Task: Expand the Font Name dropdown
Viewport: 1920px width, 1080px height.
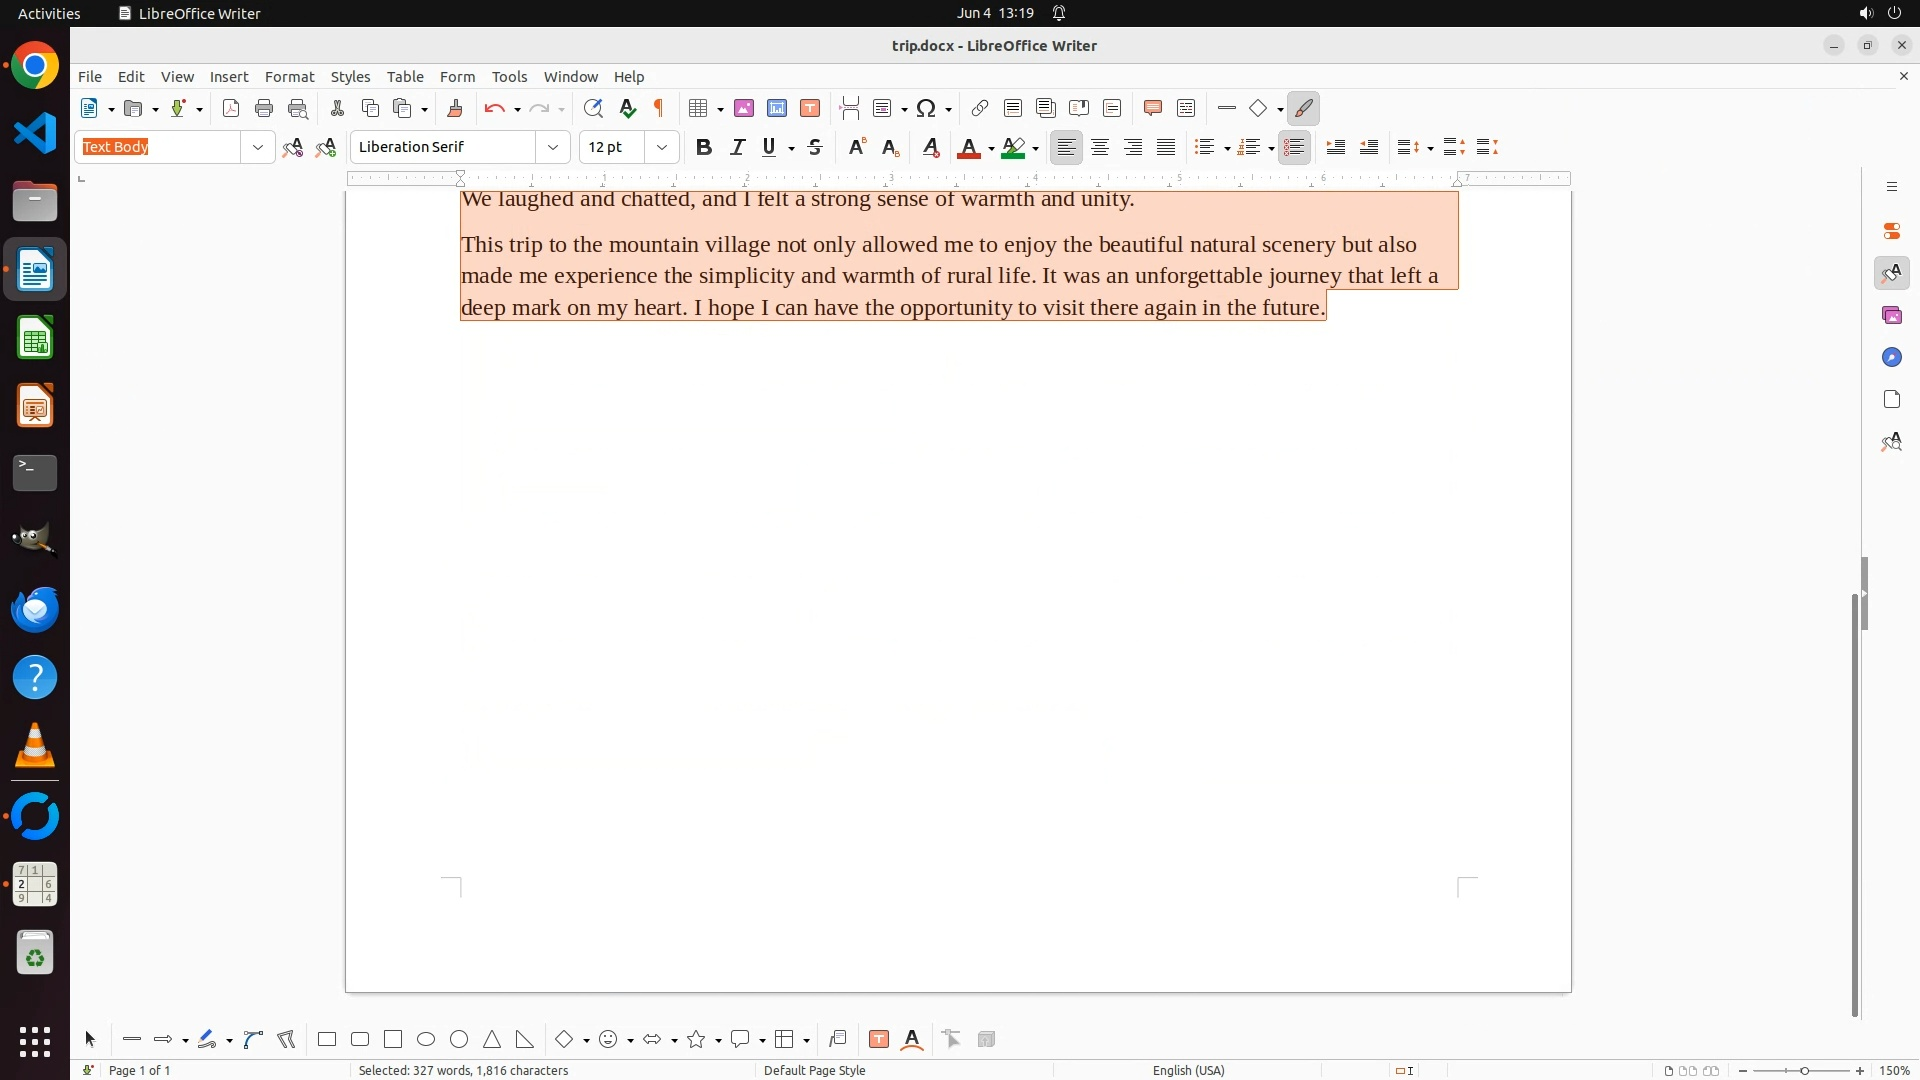Action: tap(552, 147)
